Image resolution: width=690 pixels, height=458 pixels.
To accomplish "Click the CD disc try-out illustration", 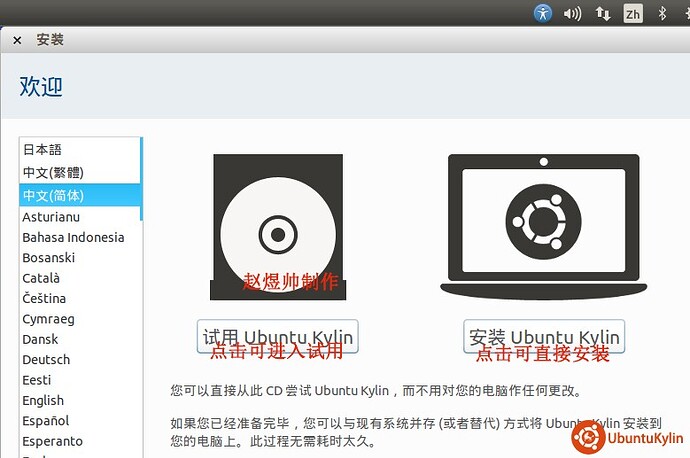I will click(x=278, y=227).
